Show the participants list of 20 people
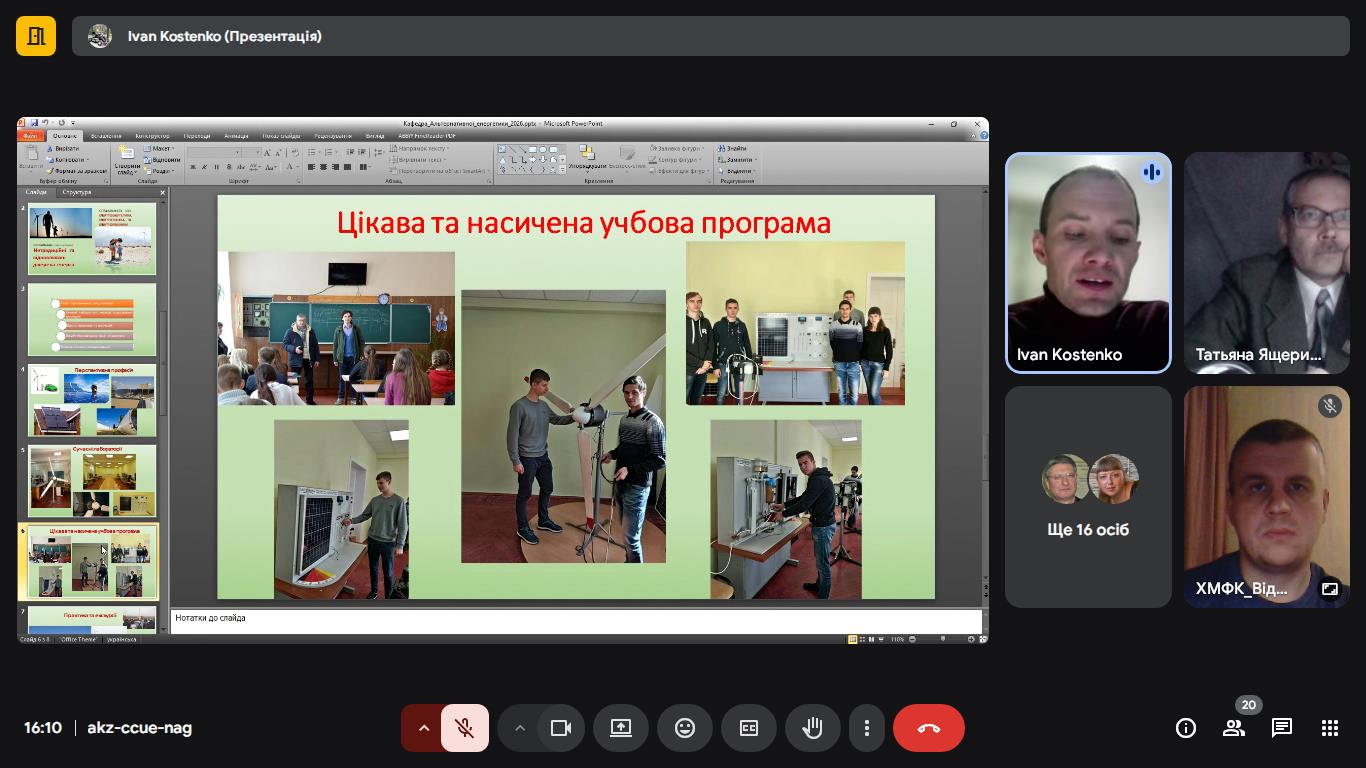The height and width of the screenshot is (768, 1366). coord(1234,728)
